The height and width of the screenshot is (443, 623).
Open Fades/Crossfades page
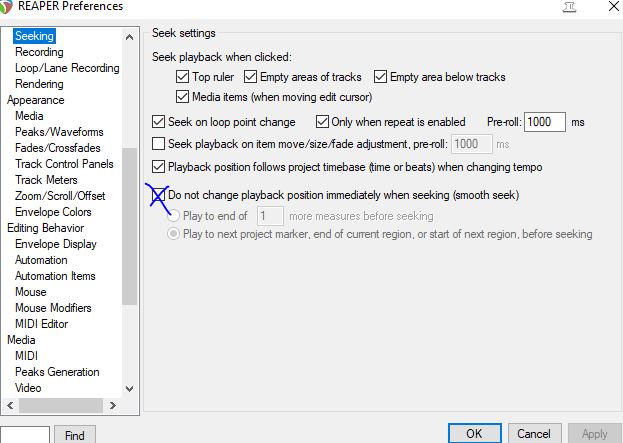[x=58, y=148]
